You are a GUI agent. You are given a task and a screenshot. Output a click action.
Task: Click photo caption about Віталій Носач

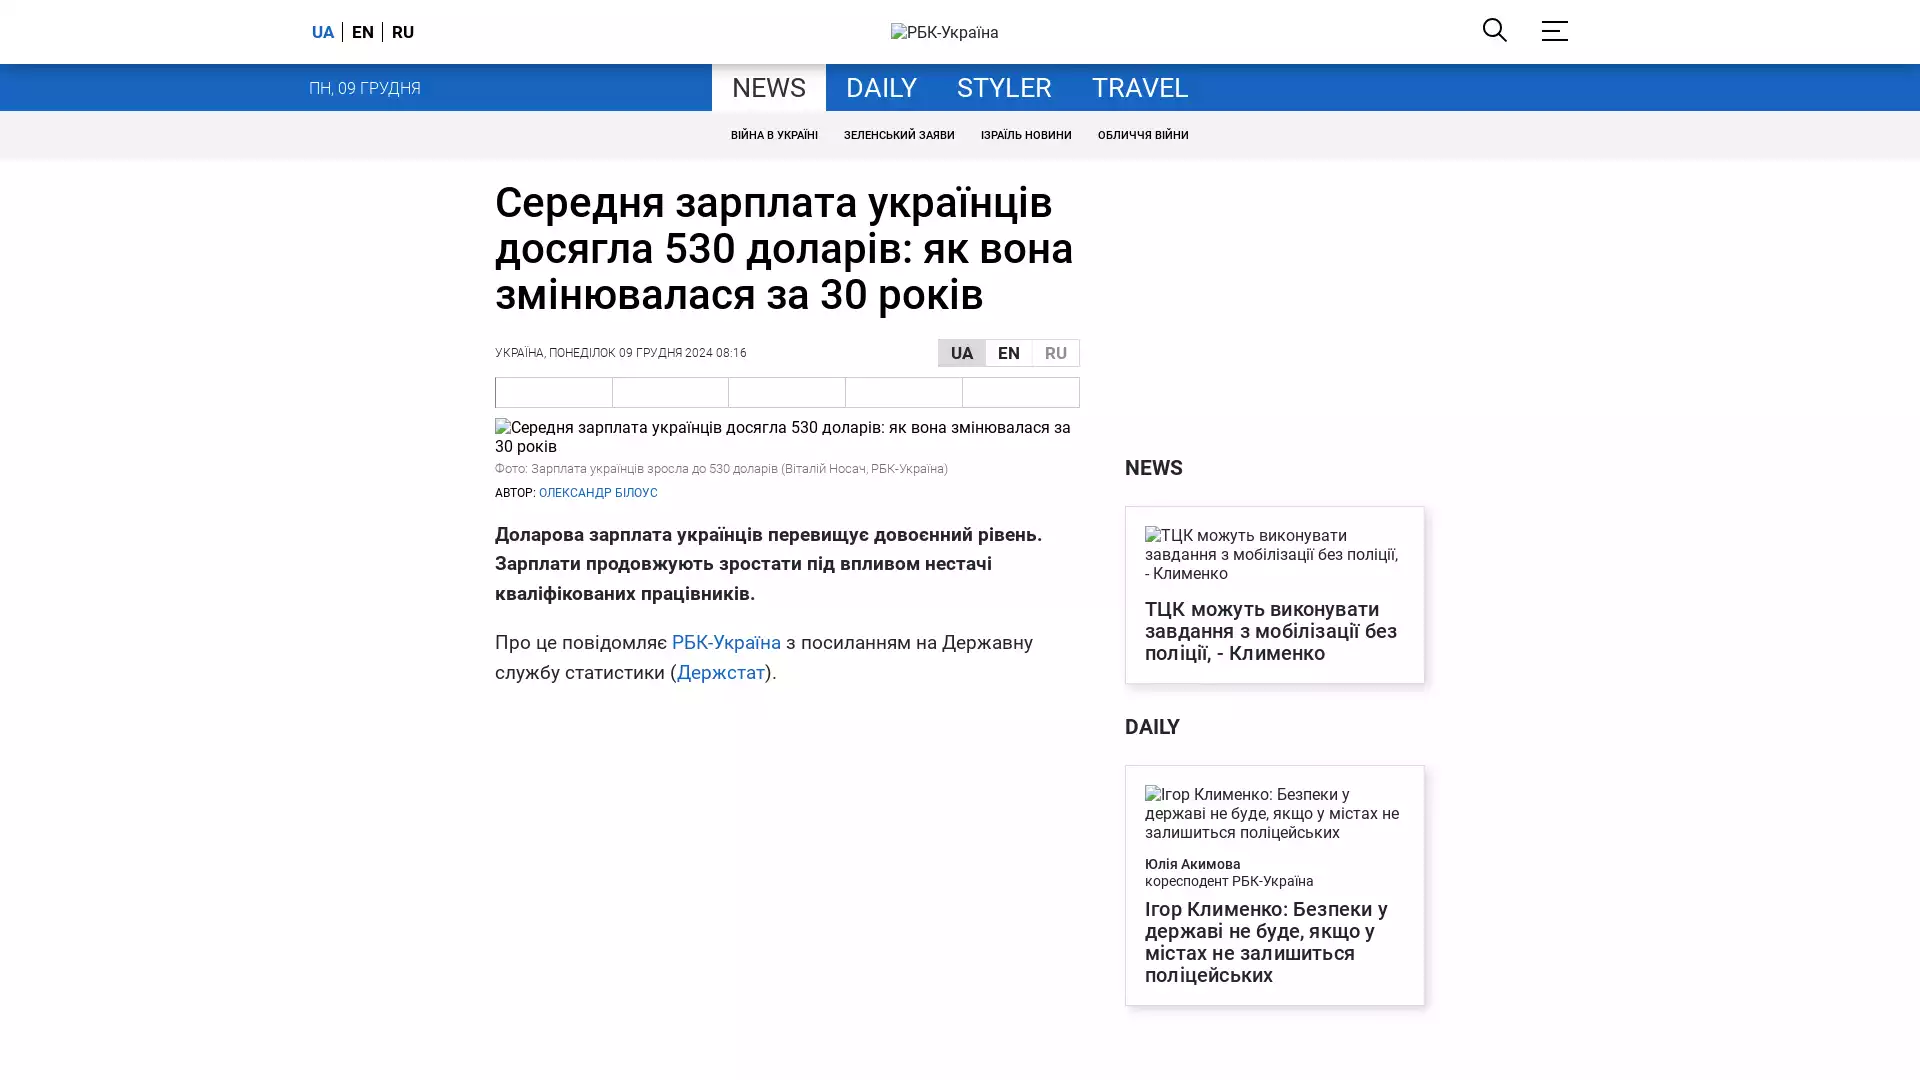click(721, 469)
